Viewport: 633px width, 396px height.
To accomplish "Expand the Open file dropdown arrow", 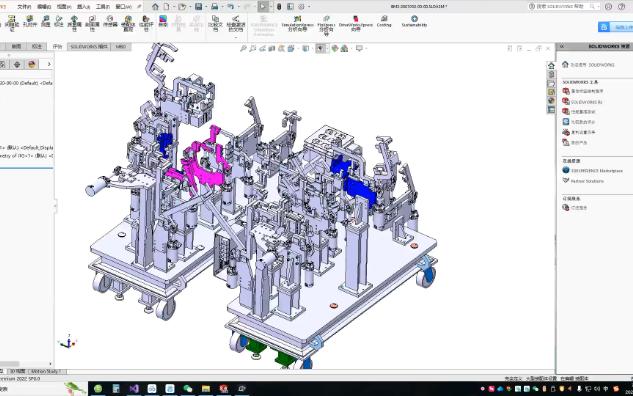I will coord(190,6).
